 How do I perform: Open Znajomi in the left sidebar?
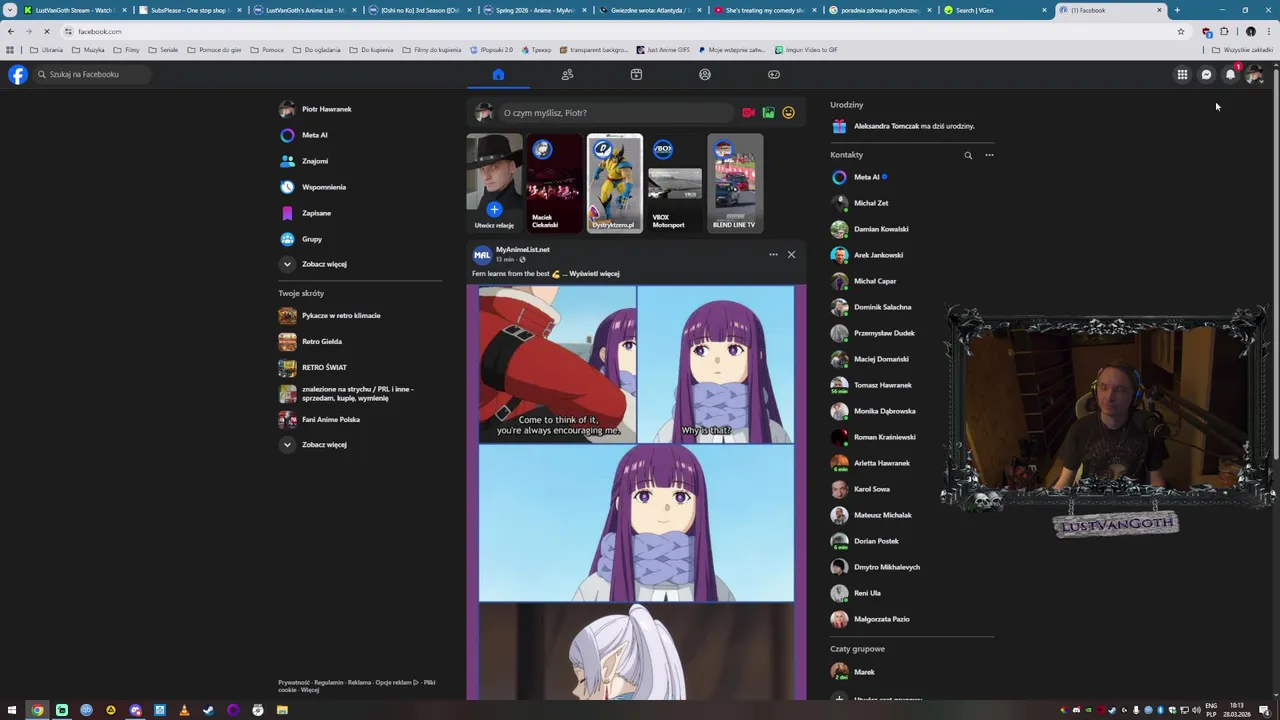360,161
